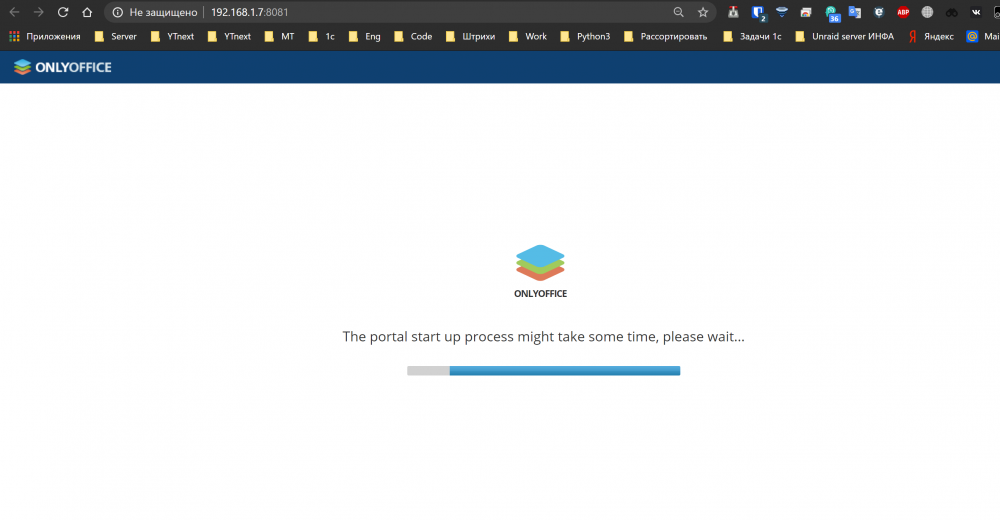Click the center ONLYOFFICE stacked-layers logo

540,271
